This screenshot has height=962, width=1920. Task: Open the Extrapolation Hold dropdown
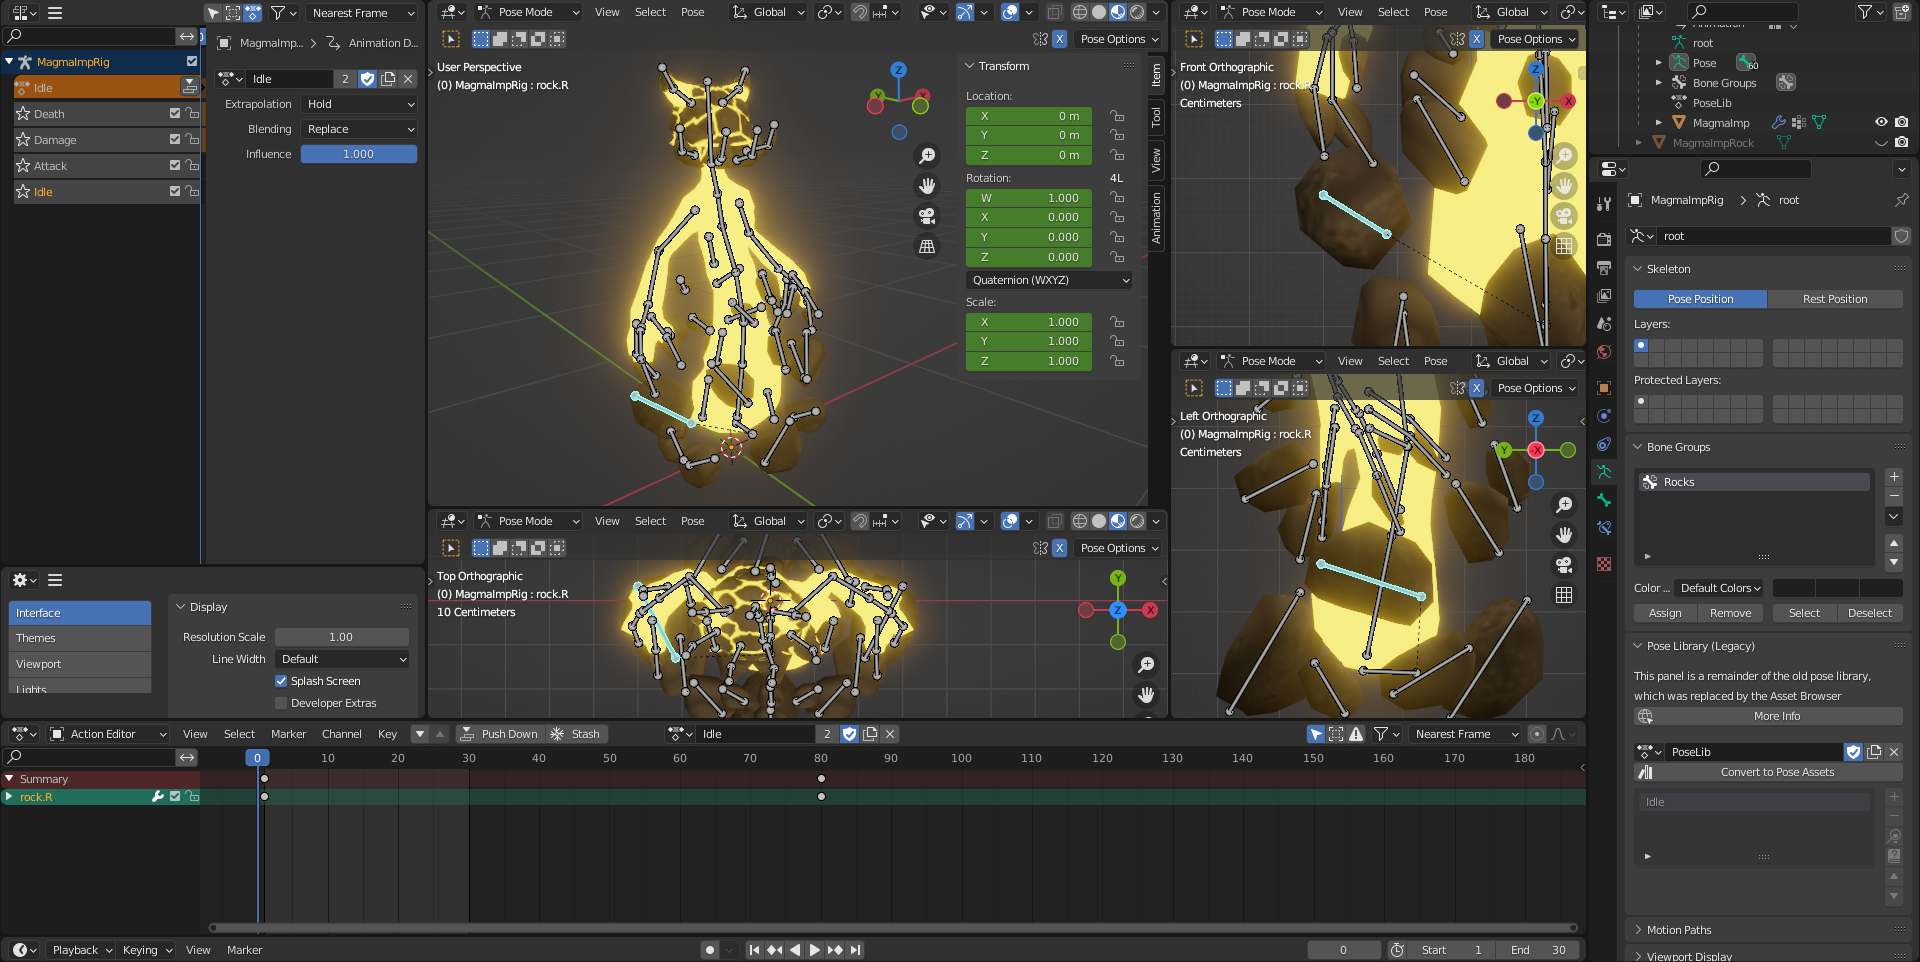tap(359, 104)
